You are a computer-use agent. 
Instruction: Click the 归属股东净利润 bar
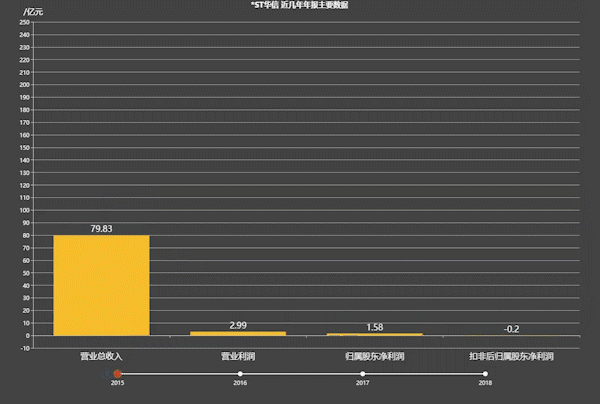[x=374, y=334]
